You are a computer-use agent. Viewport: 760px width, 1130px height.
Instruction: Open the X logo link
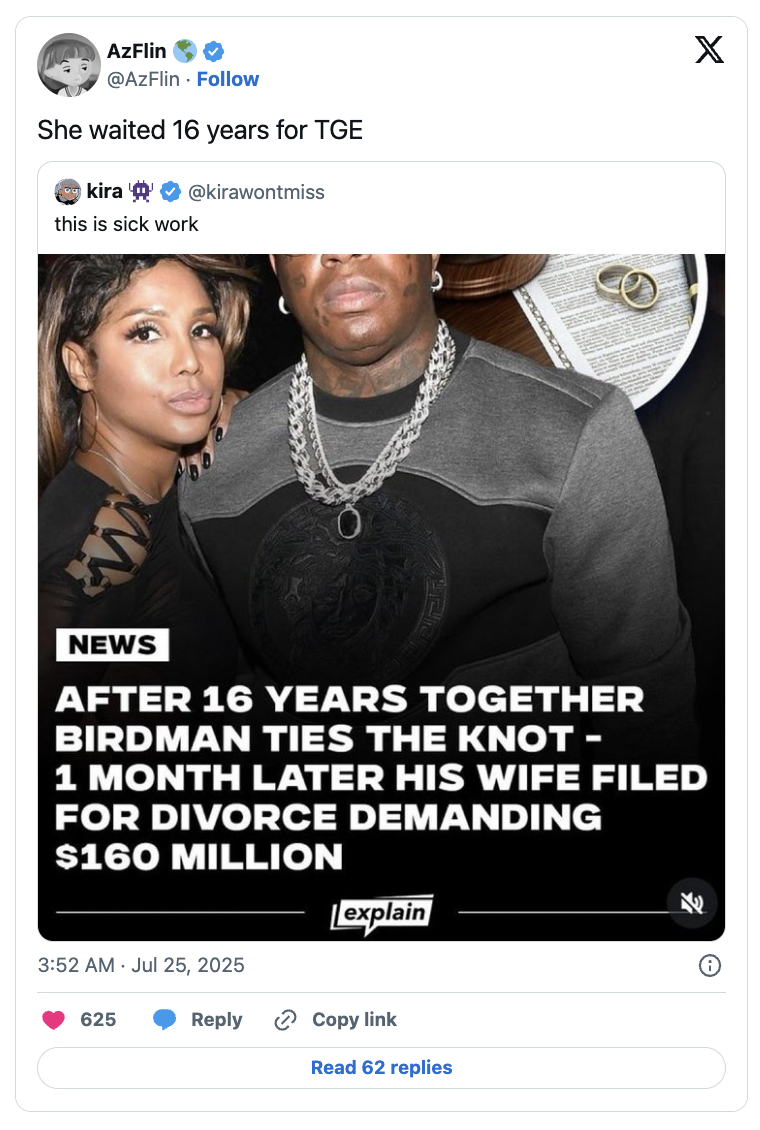[709, 50]
